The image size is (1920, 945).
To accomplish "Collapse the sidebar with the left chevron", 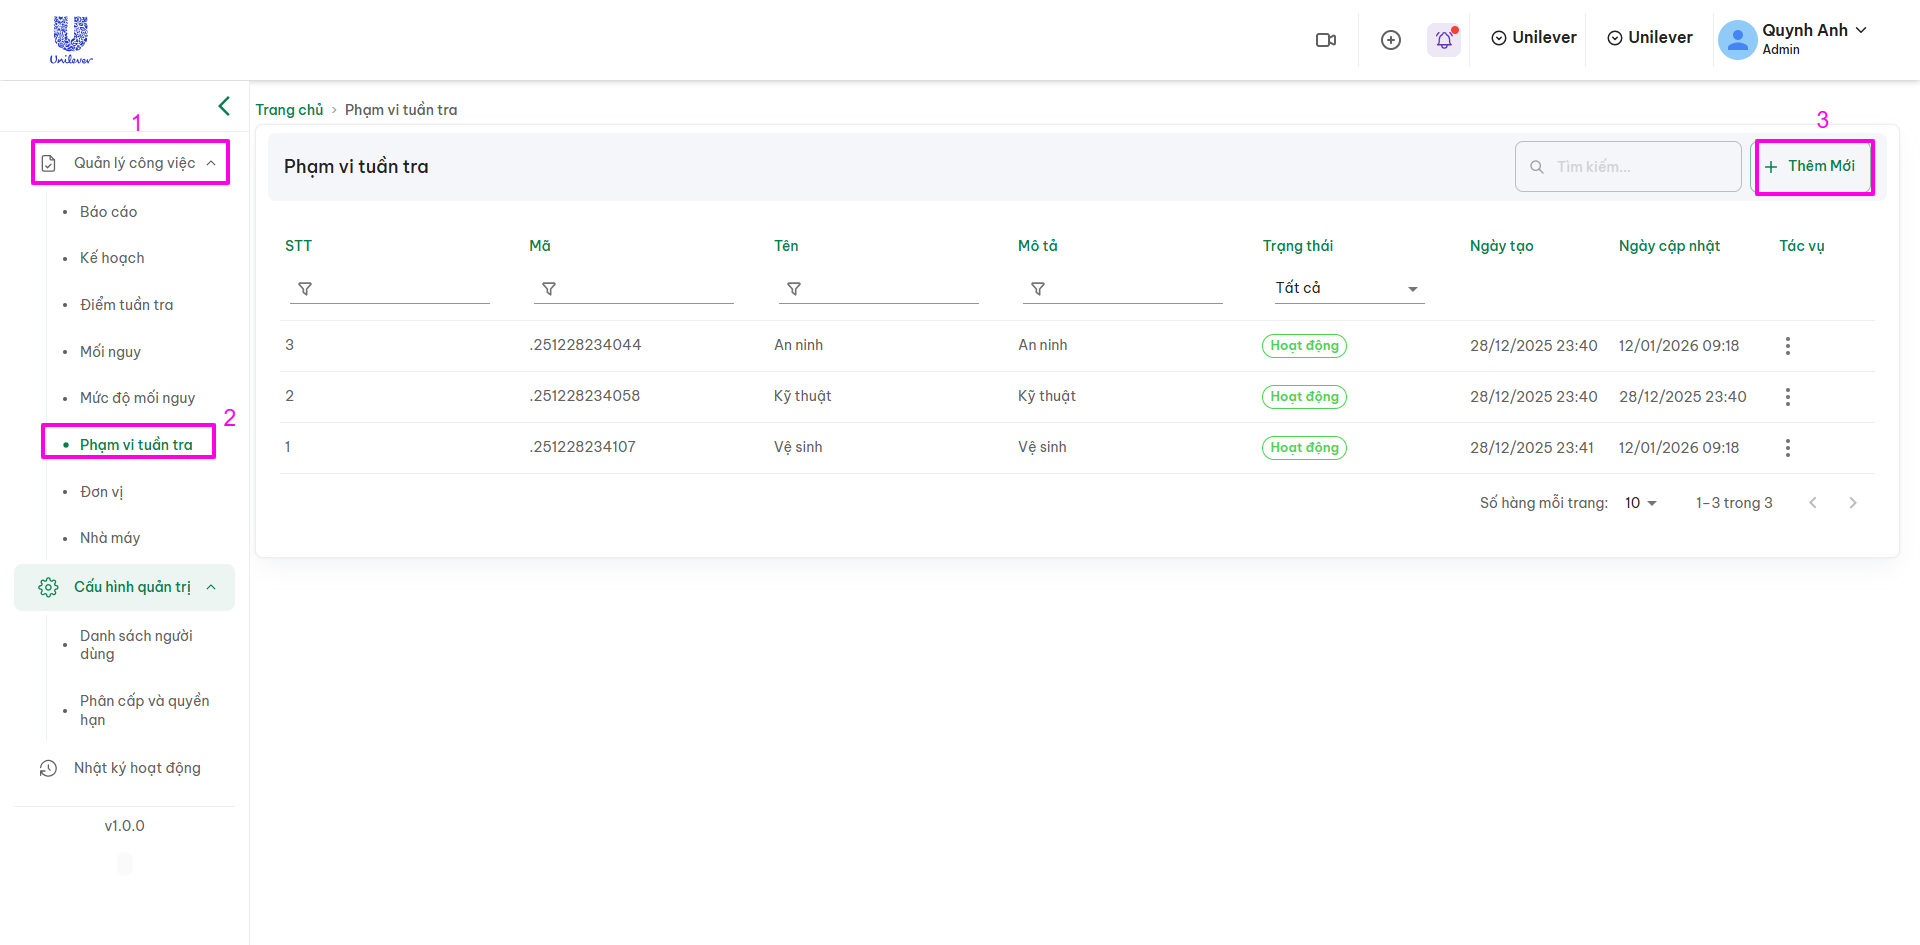I will pyautogui.click(x=224, y=106).
